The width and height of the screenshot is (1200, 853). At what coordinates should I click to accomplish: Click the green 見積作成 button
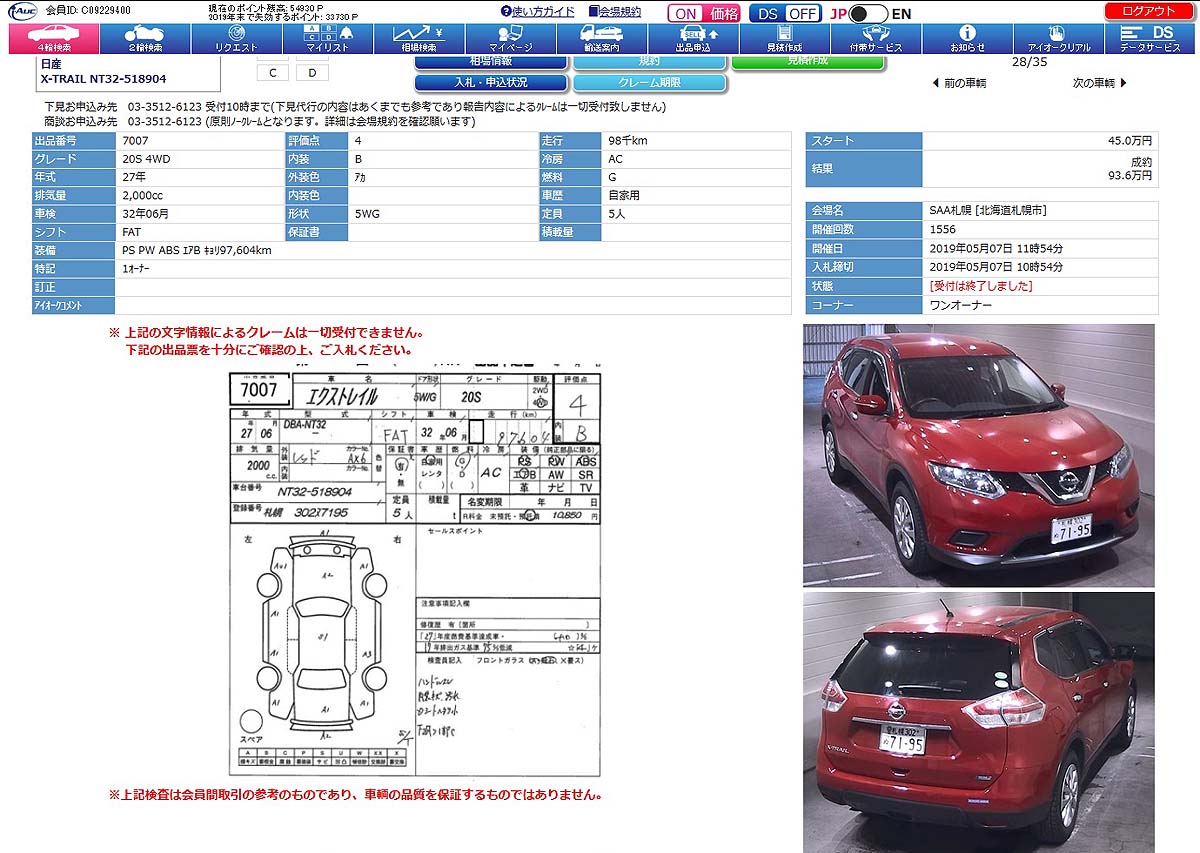[x=808, y=62]
